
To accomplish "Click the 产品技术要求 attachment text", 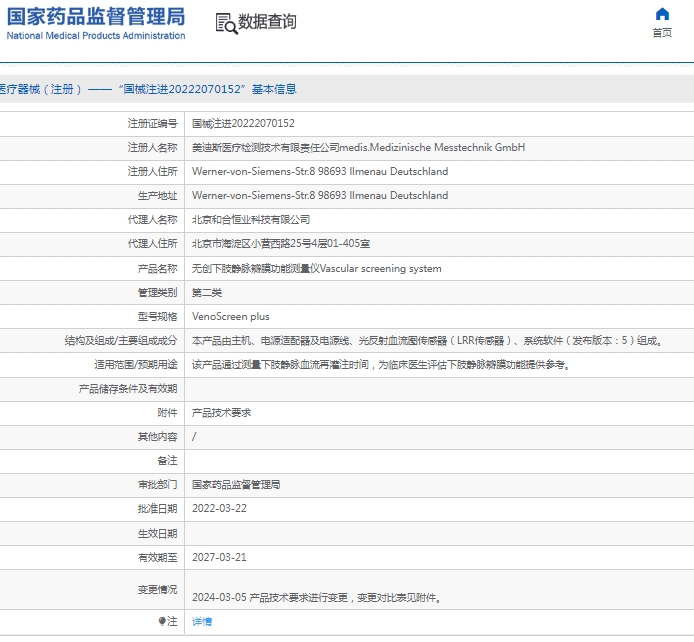I will [x=221, y=413].
